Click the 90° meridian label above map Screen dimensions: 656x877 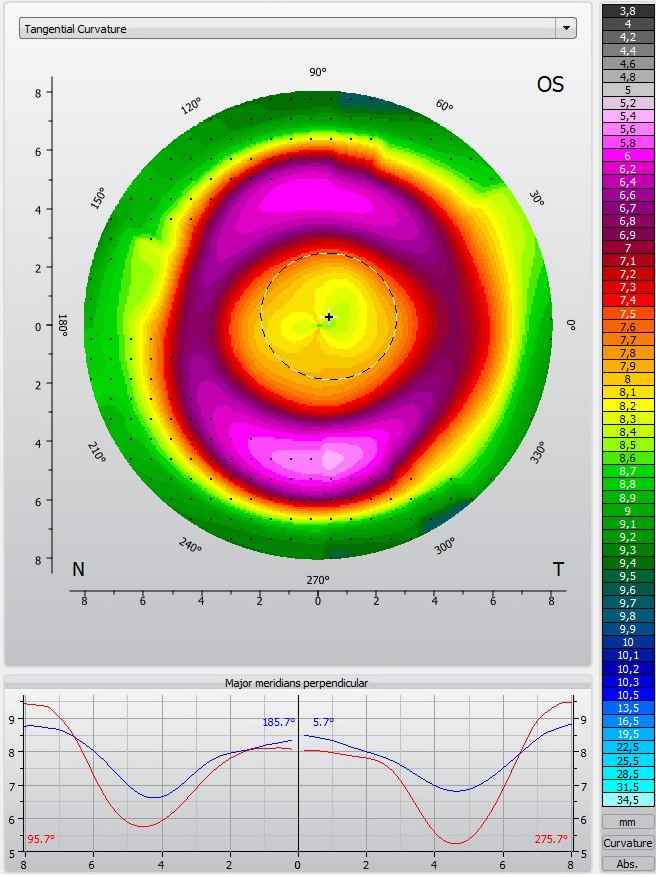[x=317, y=72]
